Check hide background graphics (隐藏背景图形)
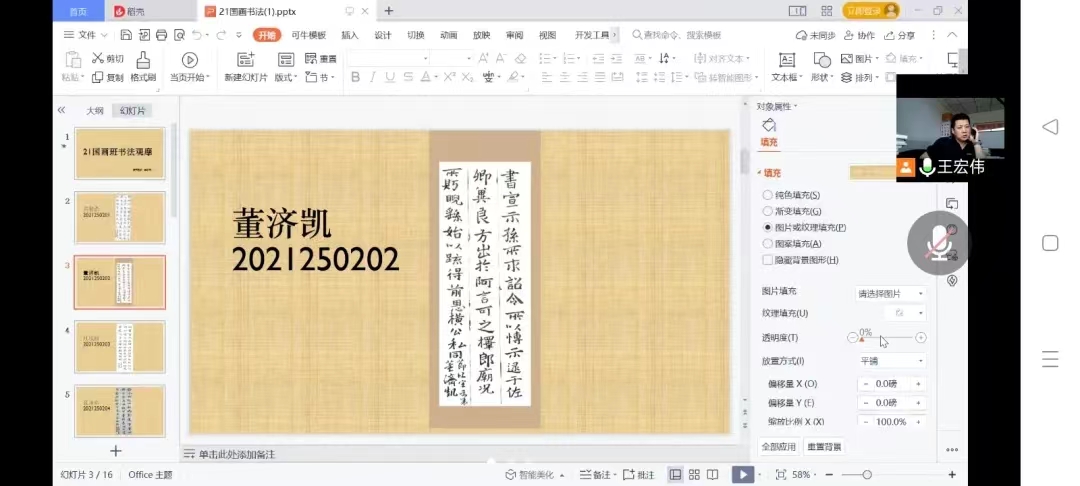 coord(767,260)
